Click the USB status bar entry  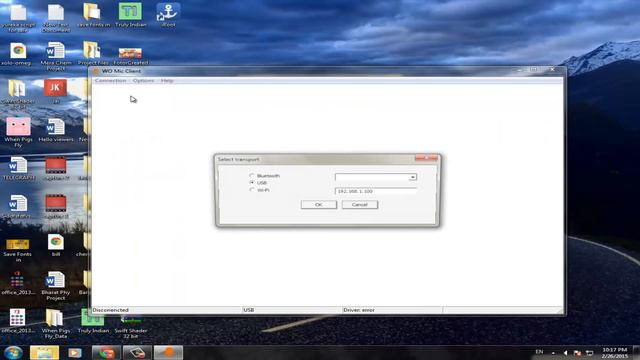point(249,310)
